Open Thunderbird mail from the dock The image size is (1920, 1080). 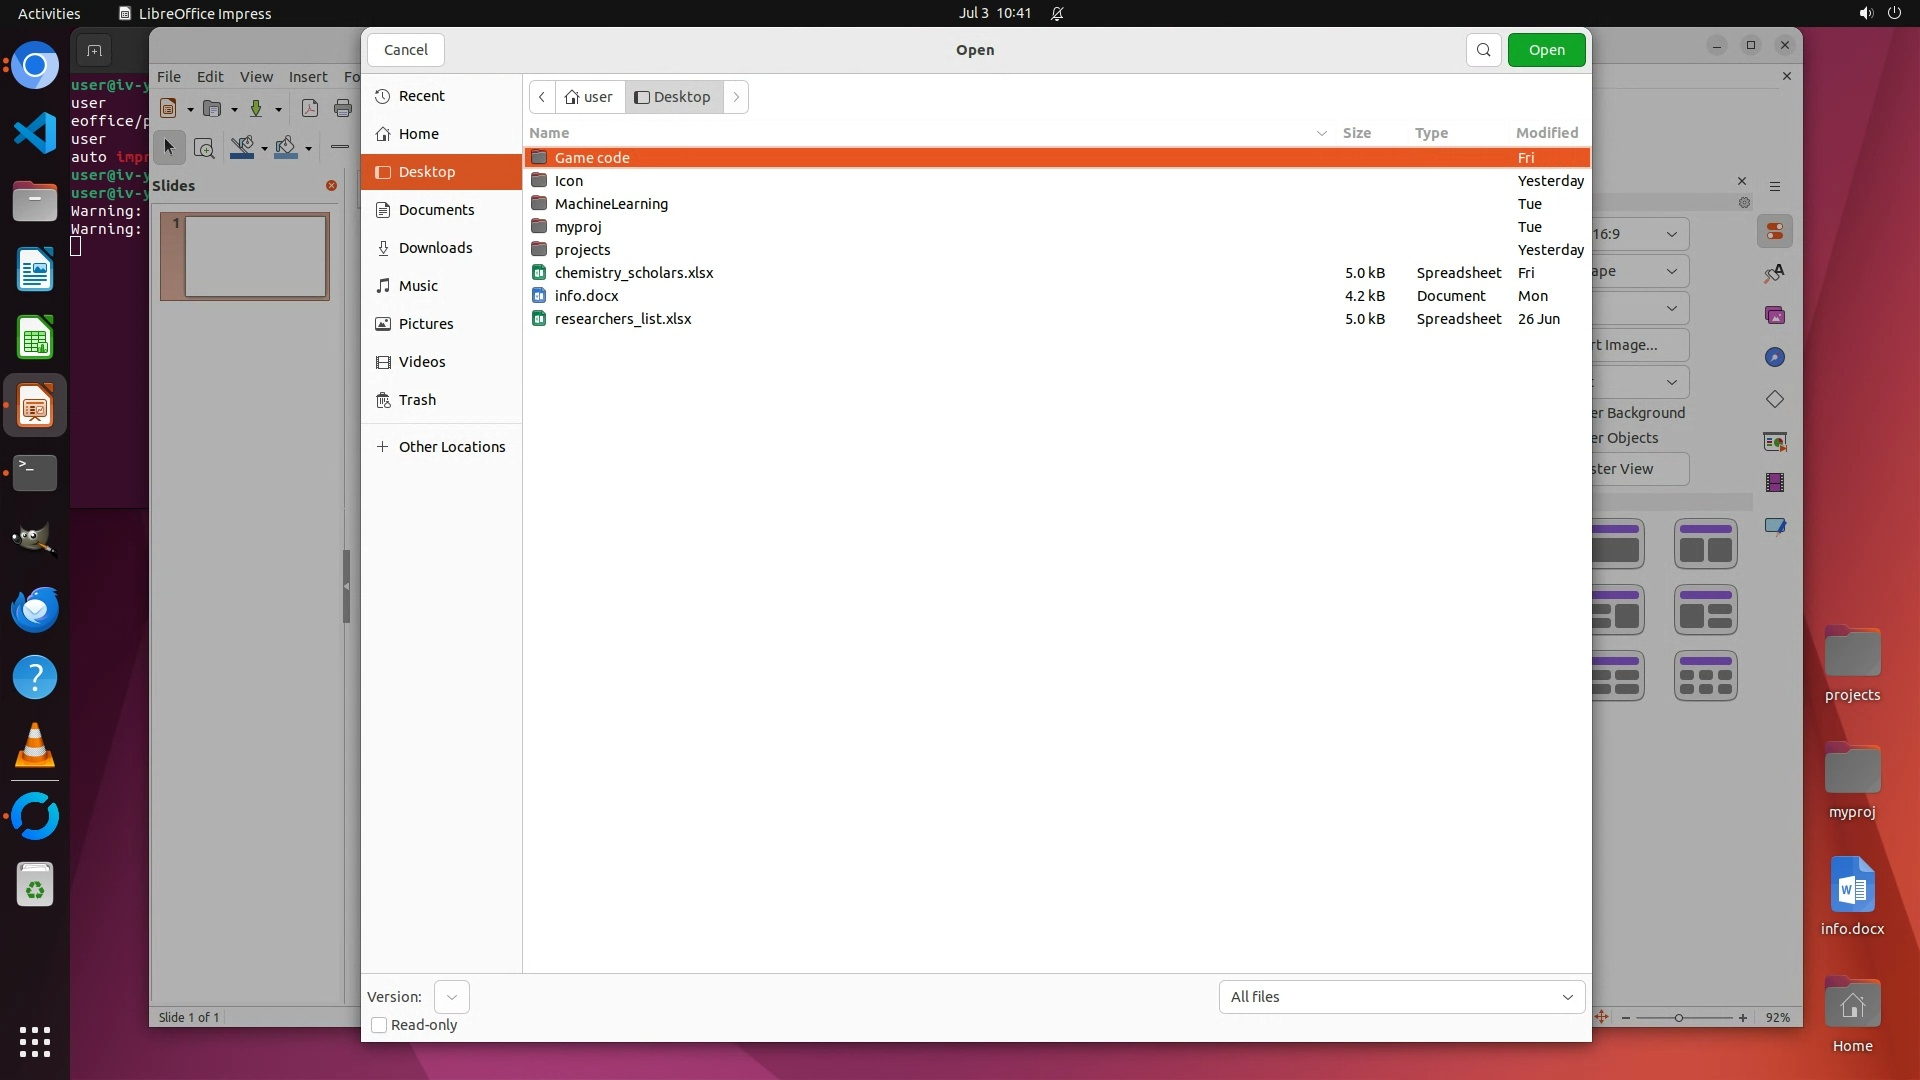pos(35,610)
